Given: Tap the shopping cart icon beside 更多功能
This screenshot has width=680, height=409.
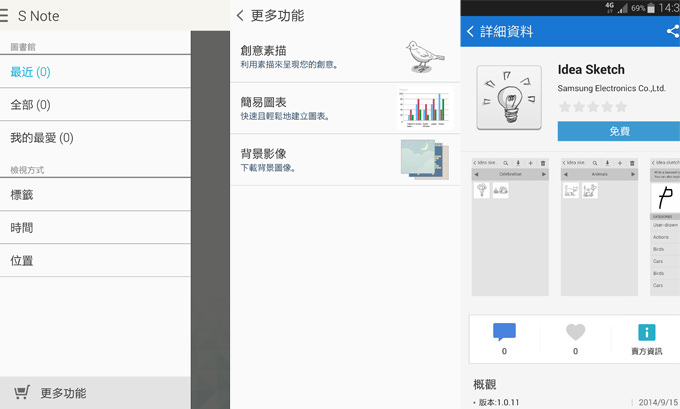Looking at the screenshot, I should 22,393.
